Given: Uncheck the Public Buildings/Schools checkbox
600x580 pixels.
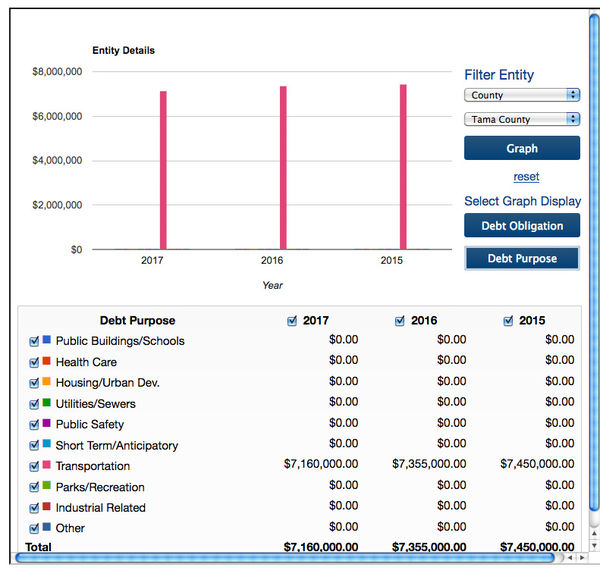Looking at the screenshot, I should click(35, 341).
